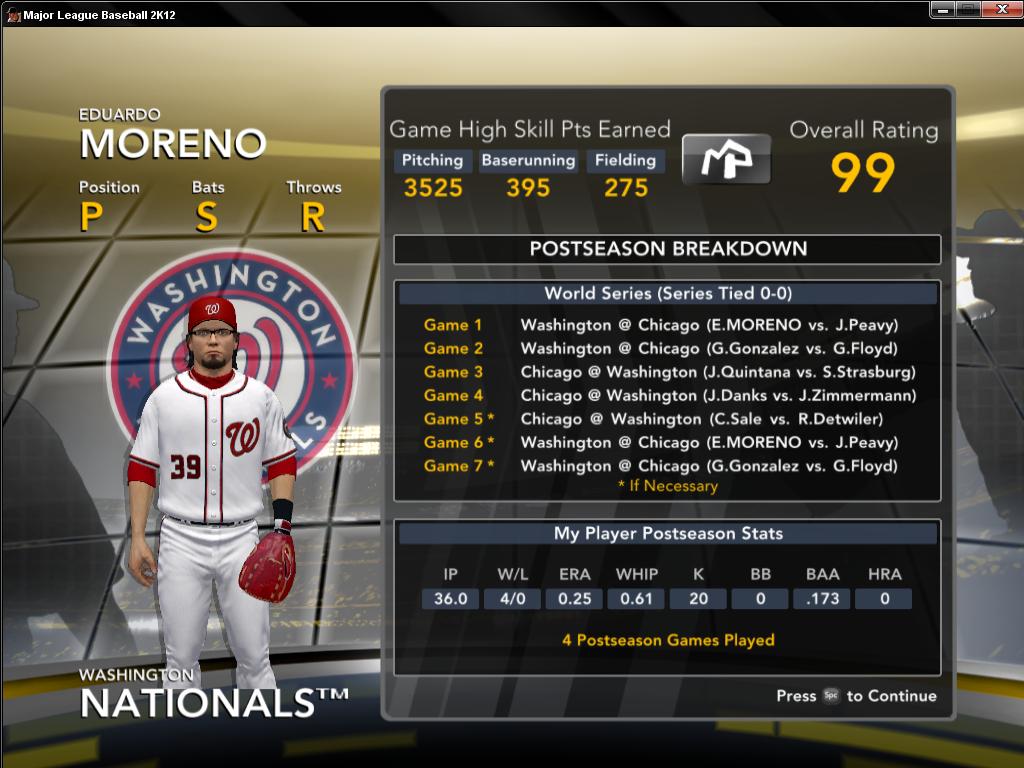Click Game 2 row G.Gonzalez vs. G.Floyd
The height and width of the screenshot is (768, 1024).
(x=661, y=348)
